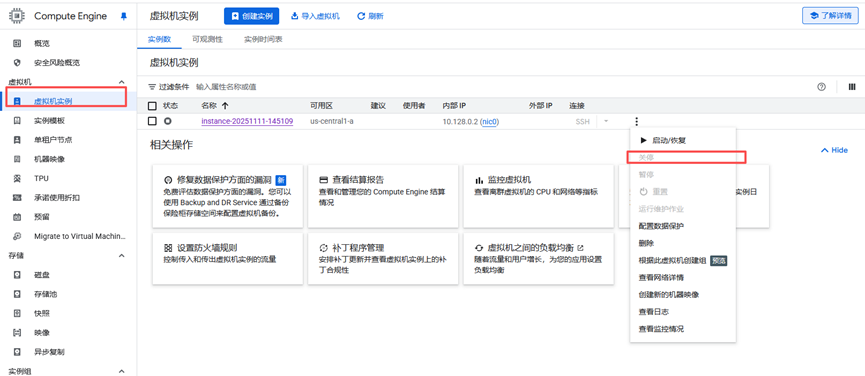Click the three-dot more actions icon

(637, 121)
